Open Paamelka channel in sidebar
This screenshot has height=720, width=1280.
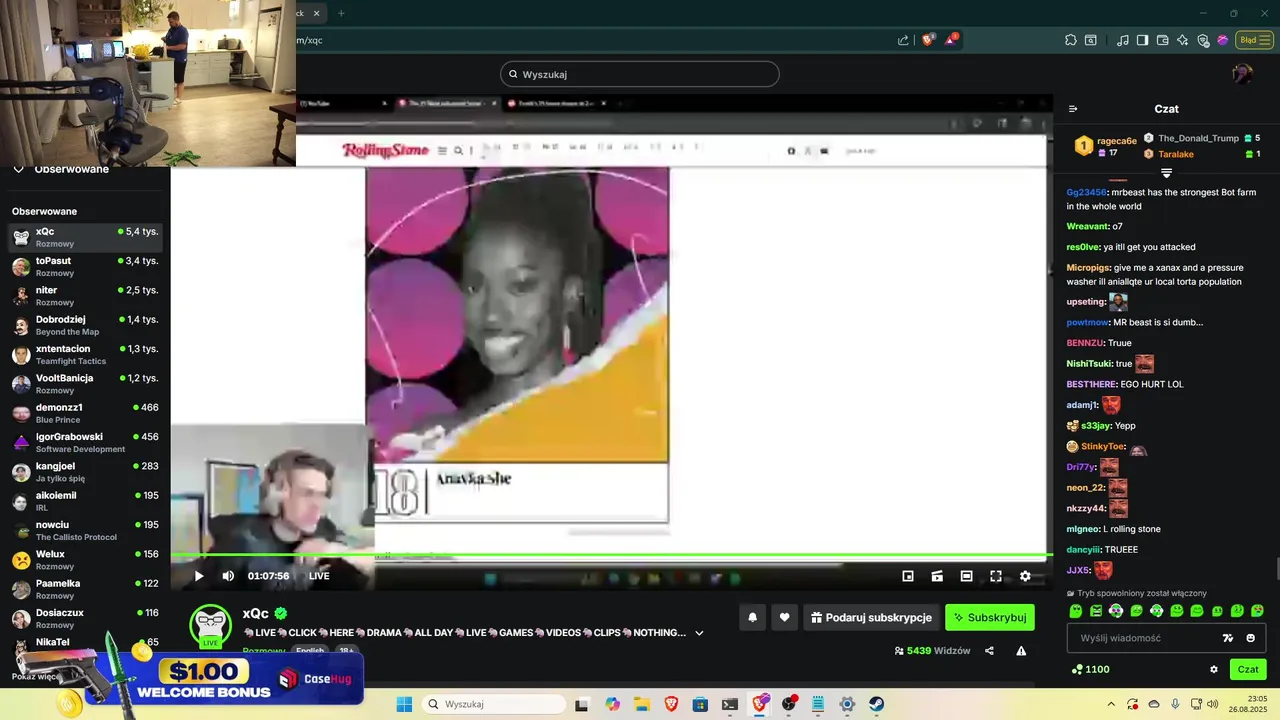pos(85,589)
